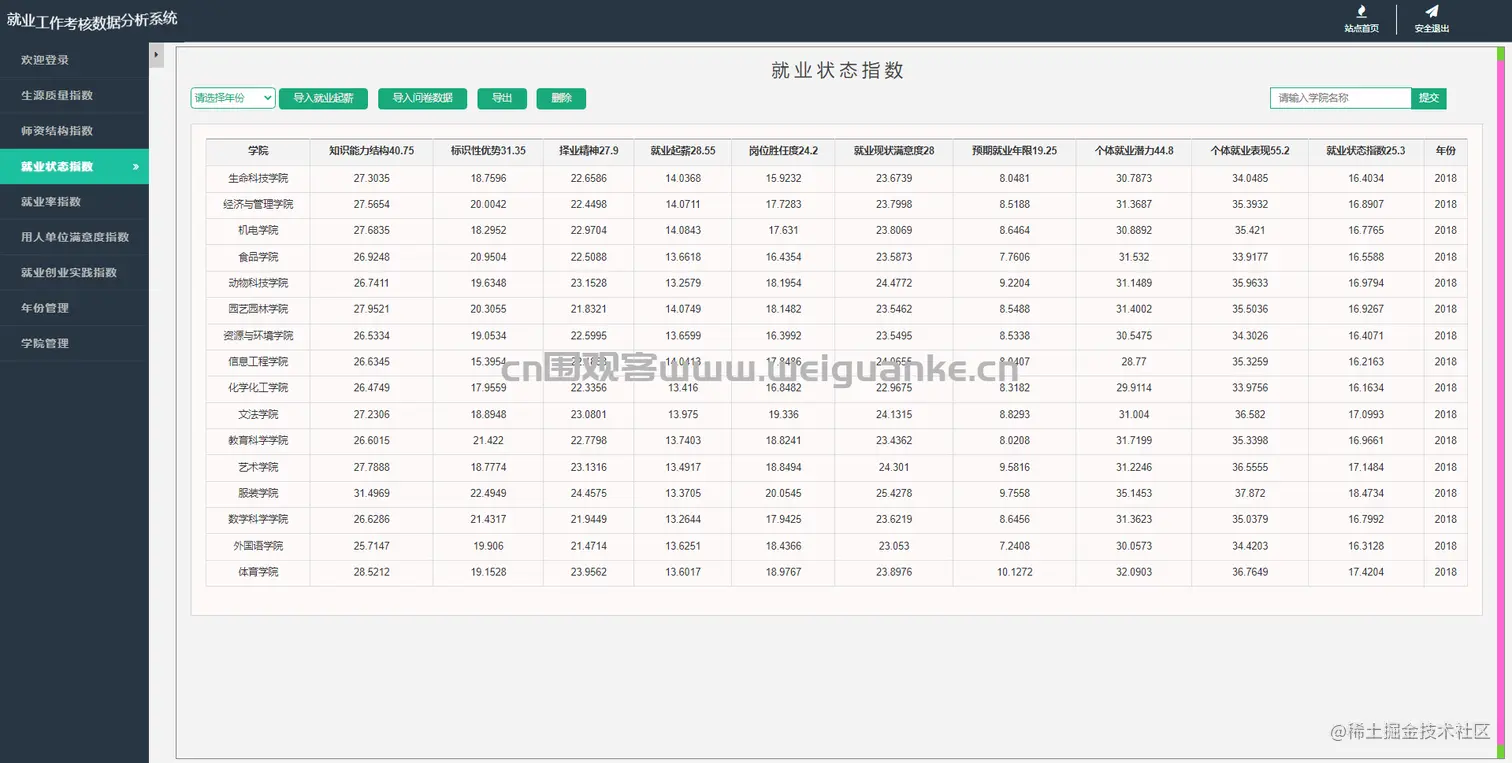Image resolution: width=1512 pixels, height=763 pixels.
Task: Click the 导入就业起薪 button
Action: pyautogui.click(x=323, y=98)
